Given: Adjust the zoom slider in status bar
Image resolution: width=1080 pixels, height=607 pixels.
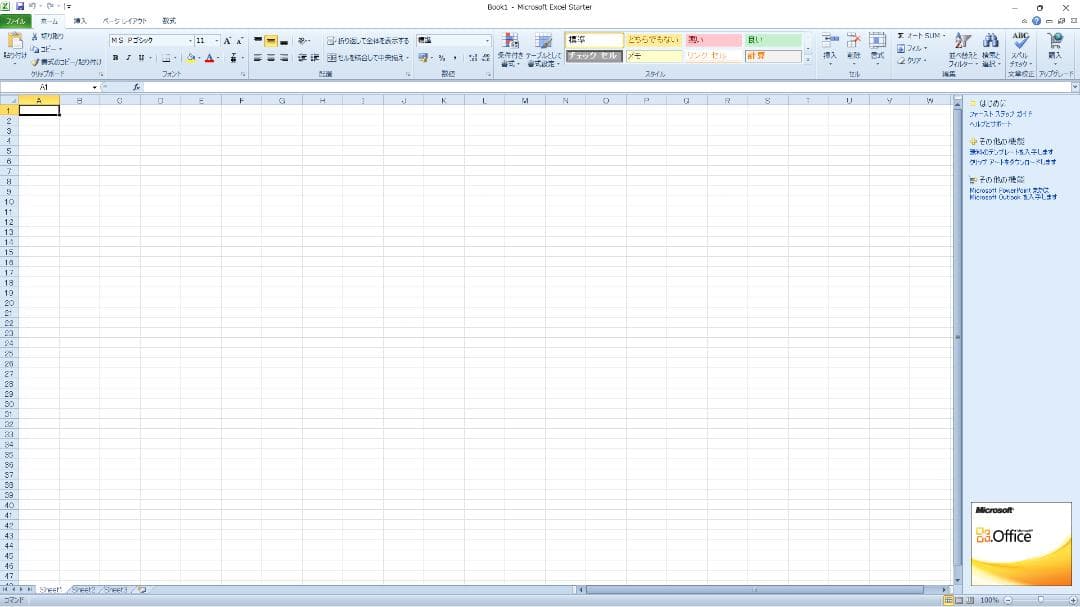Looking at the screenshot, I should pos(1039,600).
